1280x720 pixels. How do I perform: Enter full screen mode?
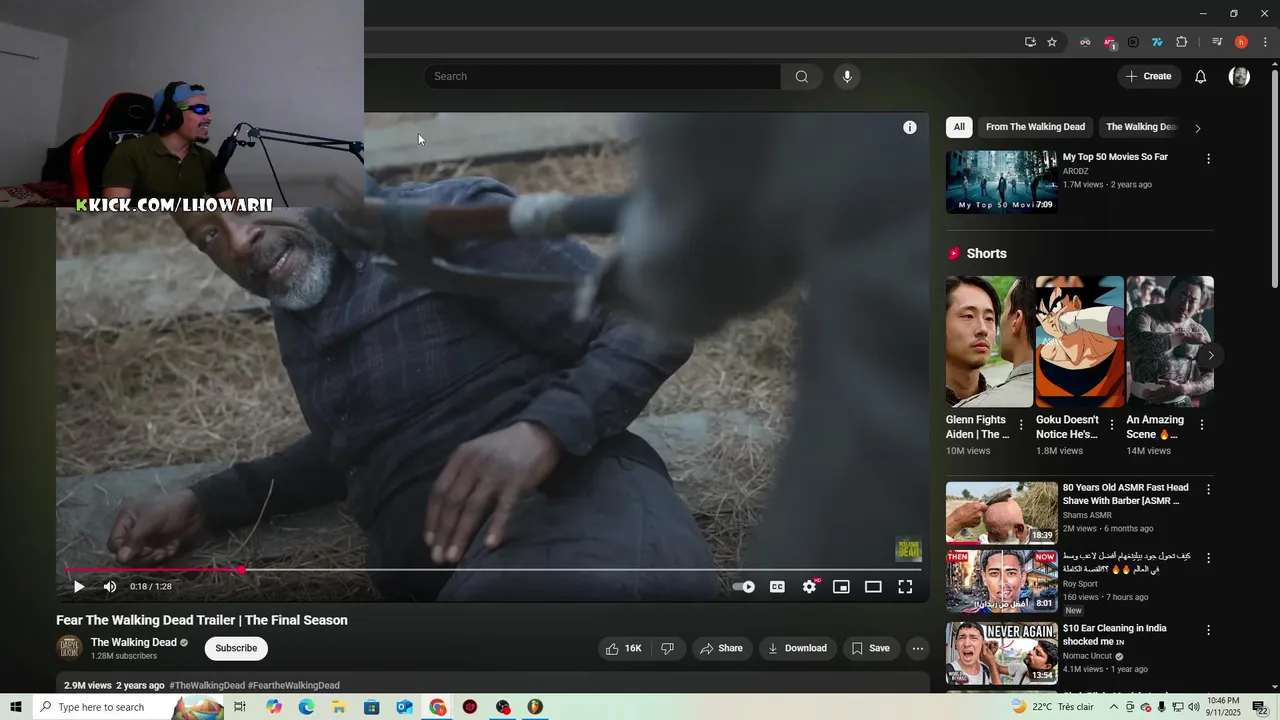(905, 587)
